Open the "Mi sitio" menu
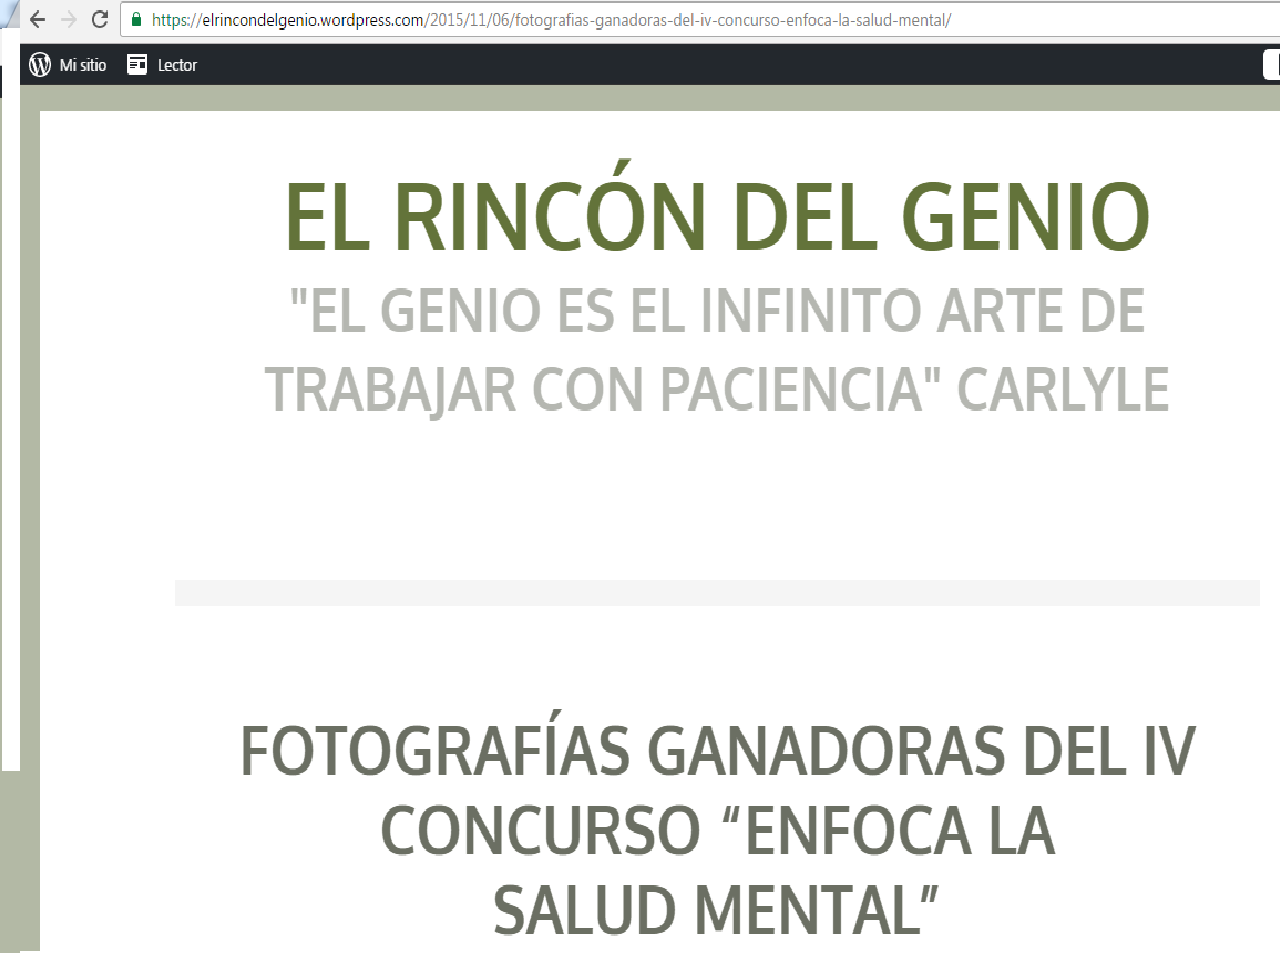The width and height of the screenshot is (1287, 953). coord(83,64)
